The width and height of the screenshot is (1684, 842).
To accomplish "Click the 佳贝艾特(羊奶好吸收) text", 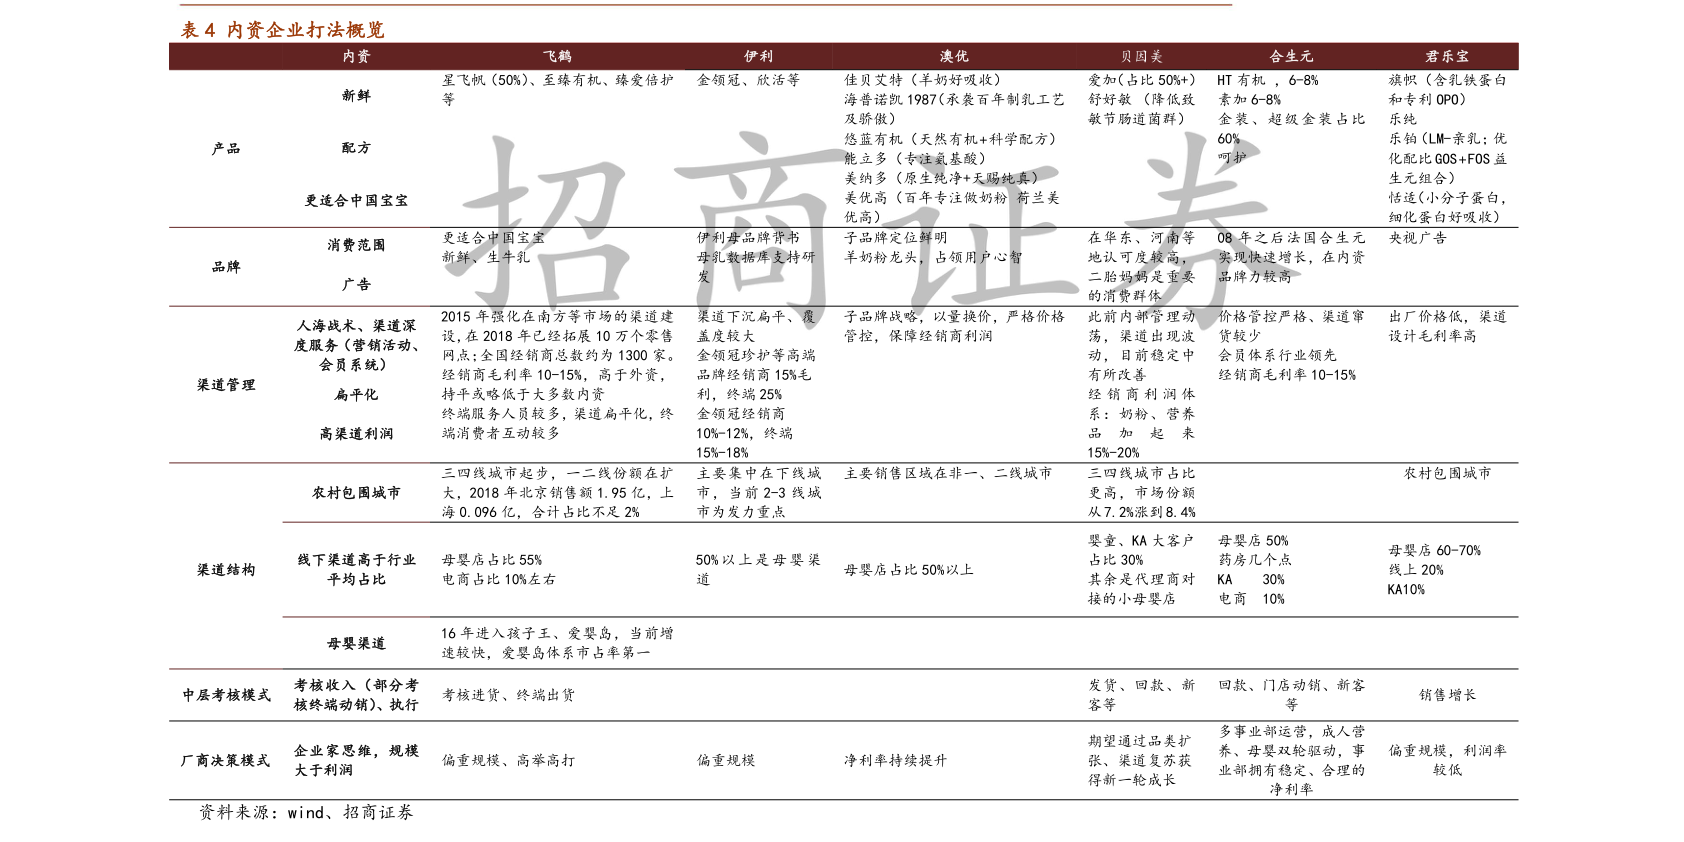I will pyautogui.click(x=922, y=80).
